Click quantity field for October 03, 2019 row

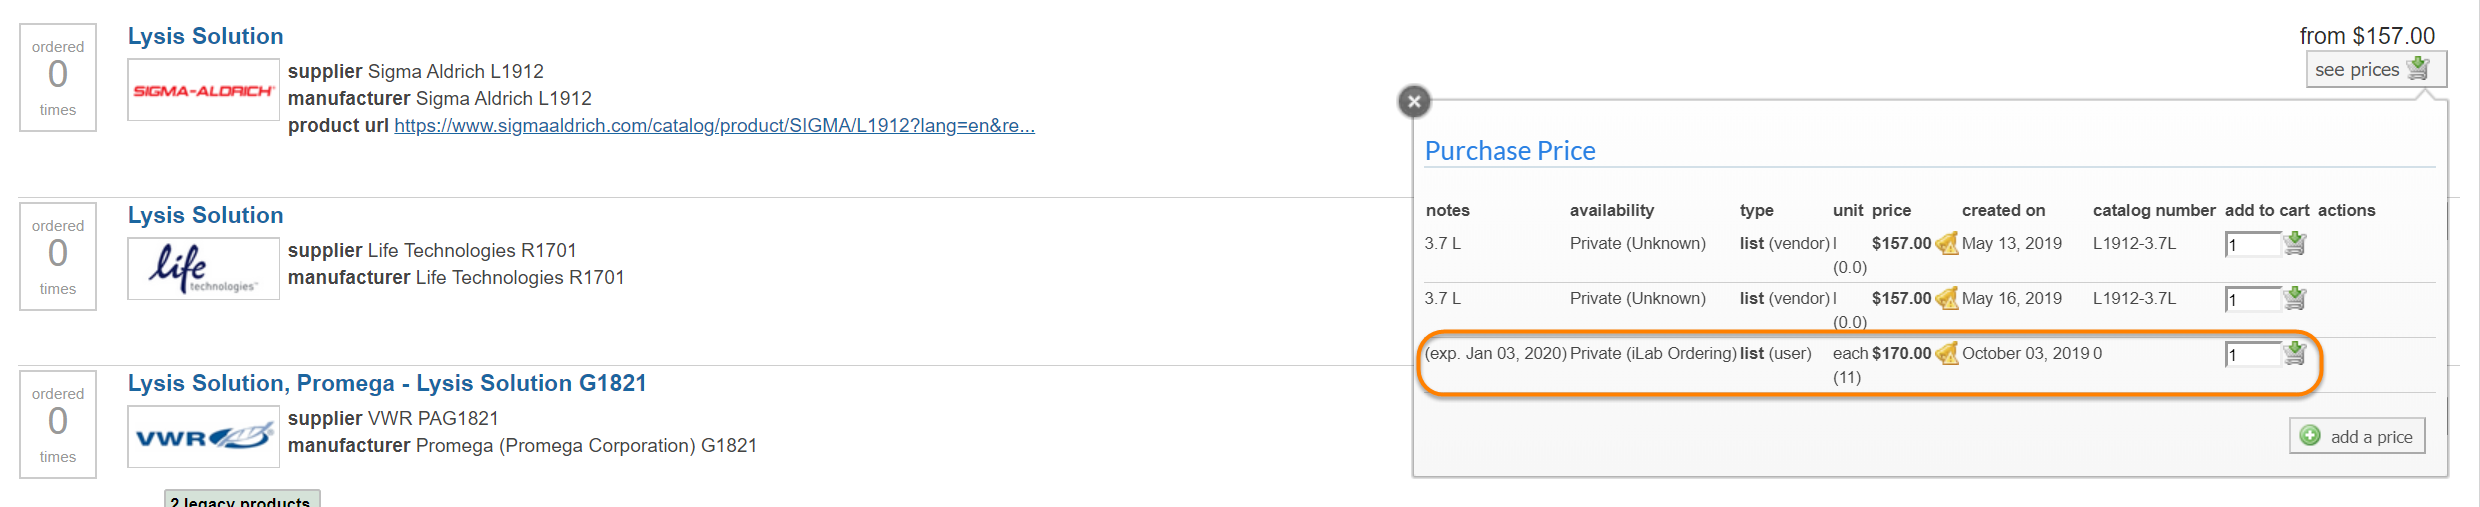2252,355
